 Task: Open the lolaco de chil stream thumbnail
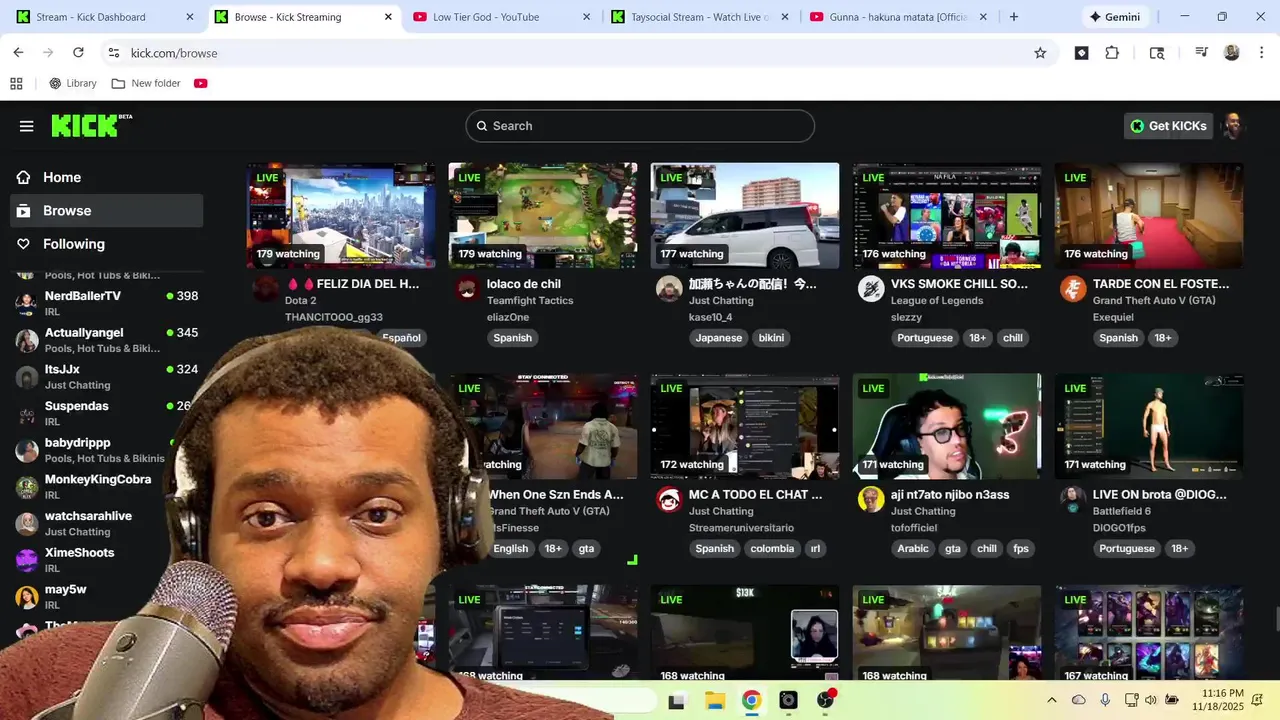(543, 216)
